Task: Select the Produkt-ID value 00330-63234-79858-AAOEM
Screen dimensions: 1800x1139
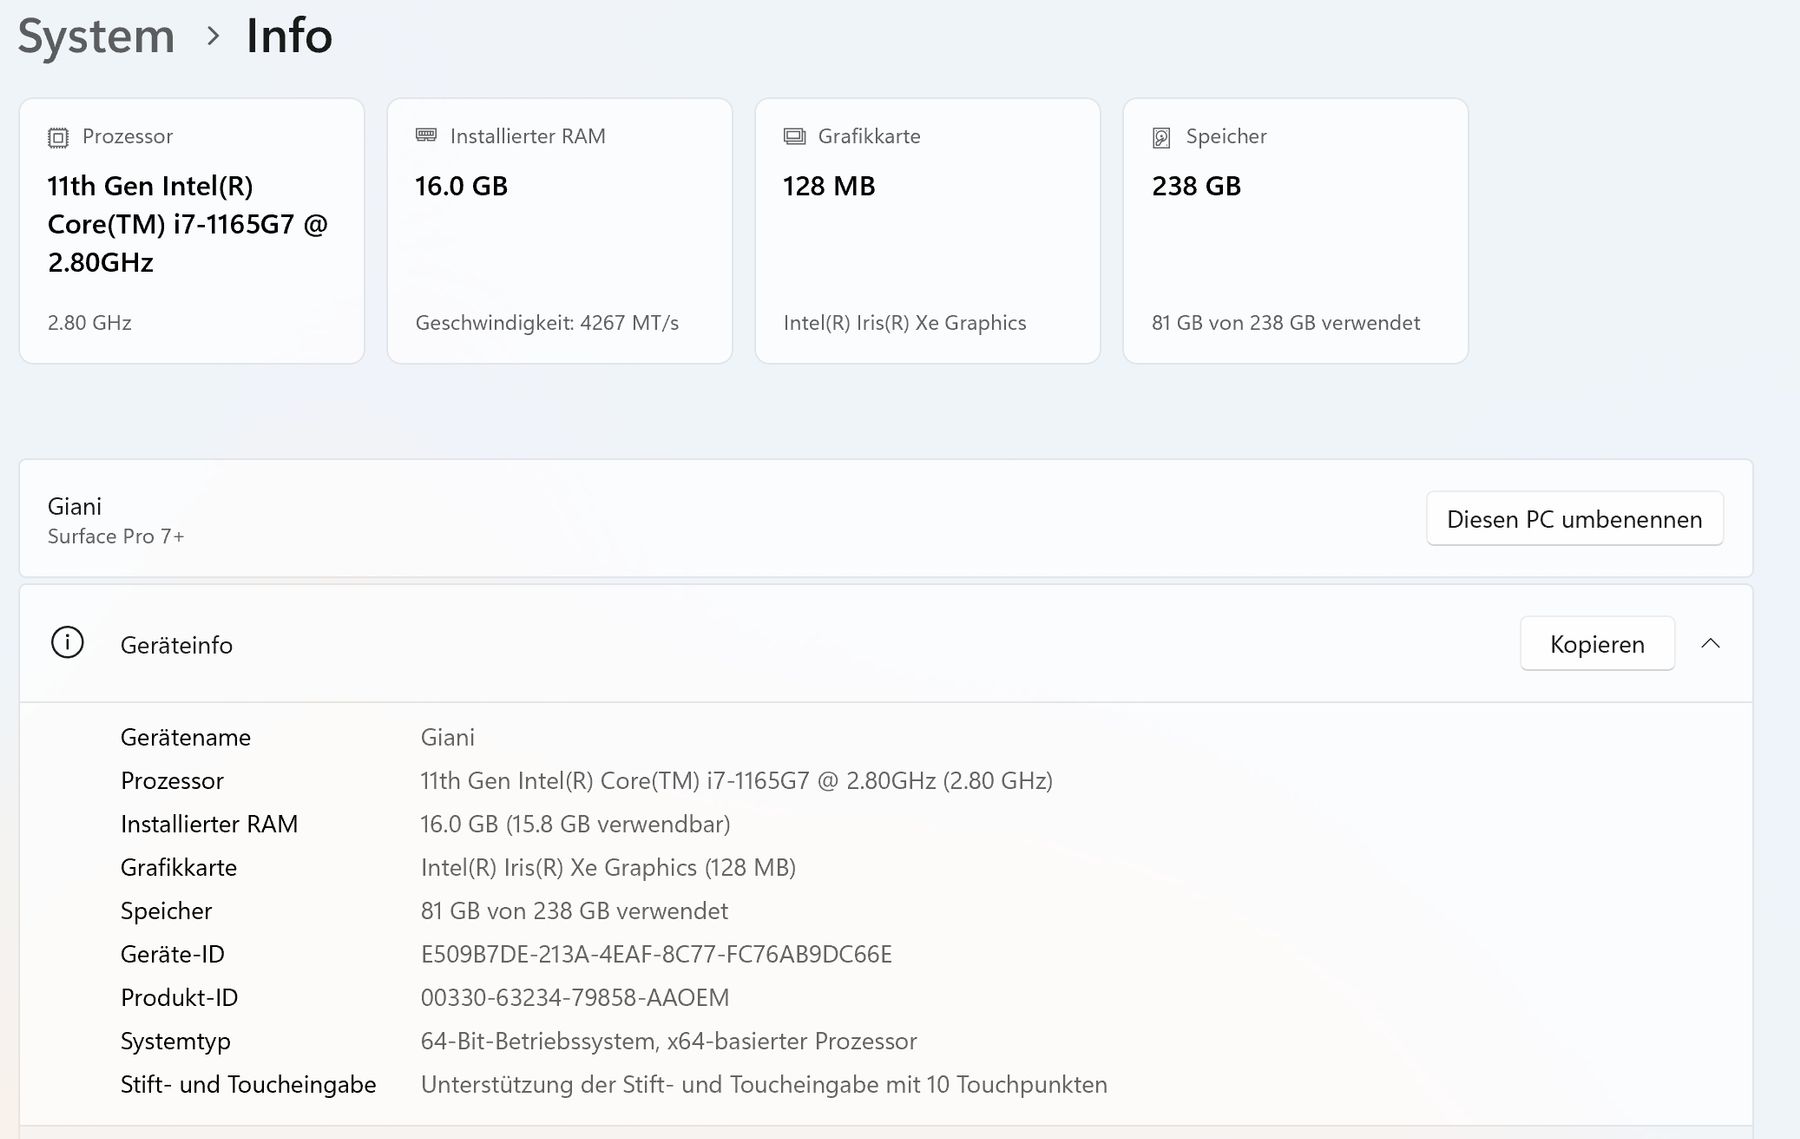Action: click(574, 998)
